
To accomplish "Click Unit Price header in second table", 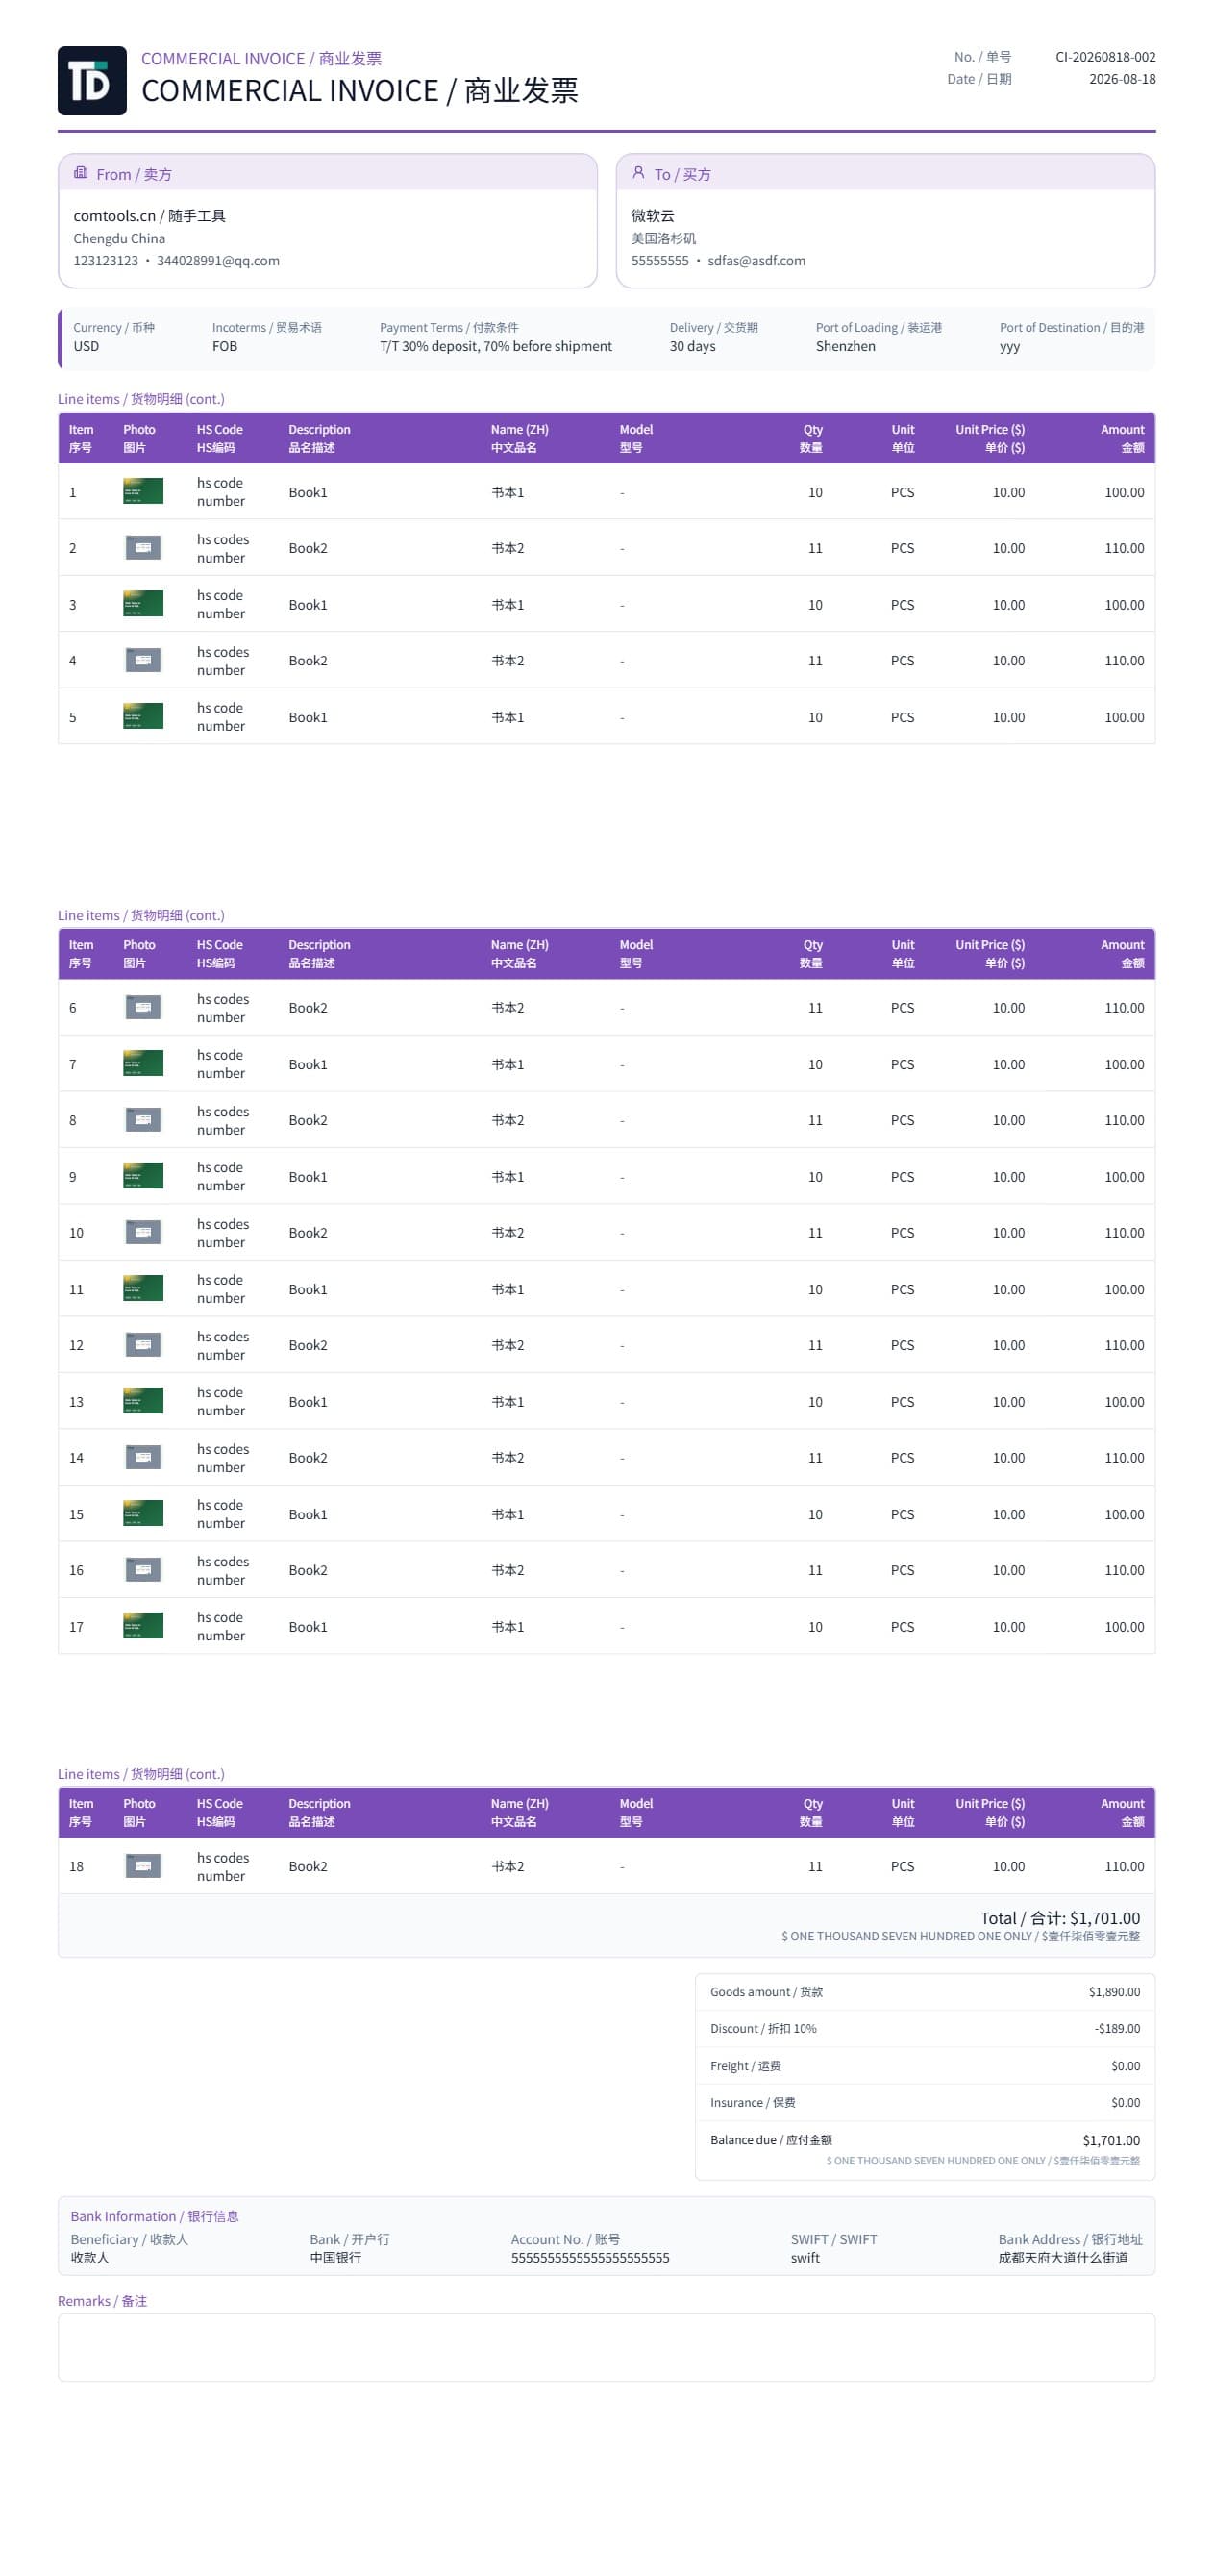I will (x=989, y=954).
